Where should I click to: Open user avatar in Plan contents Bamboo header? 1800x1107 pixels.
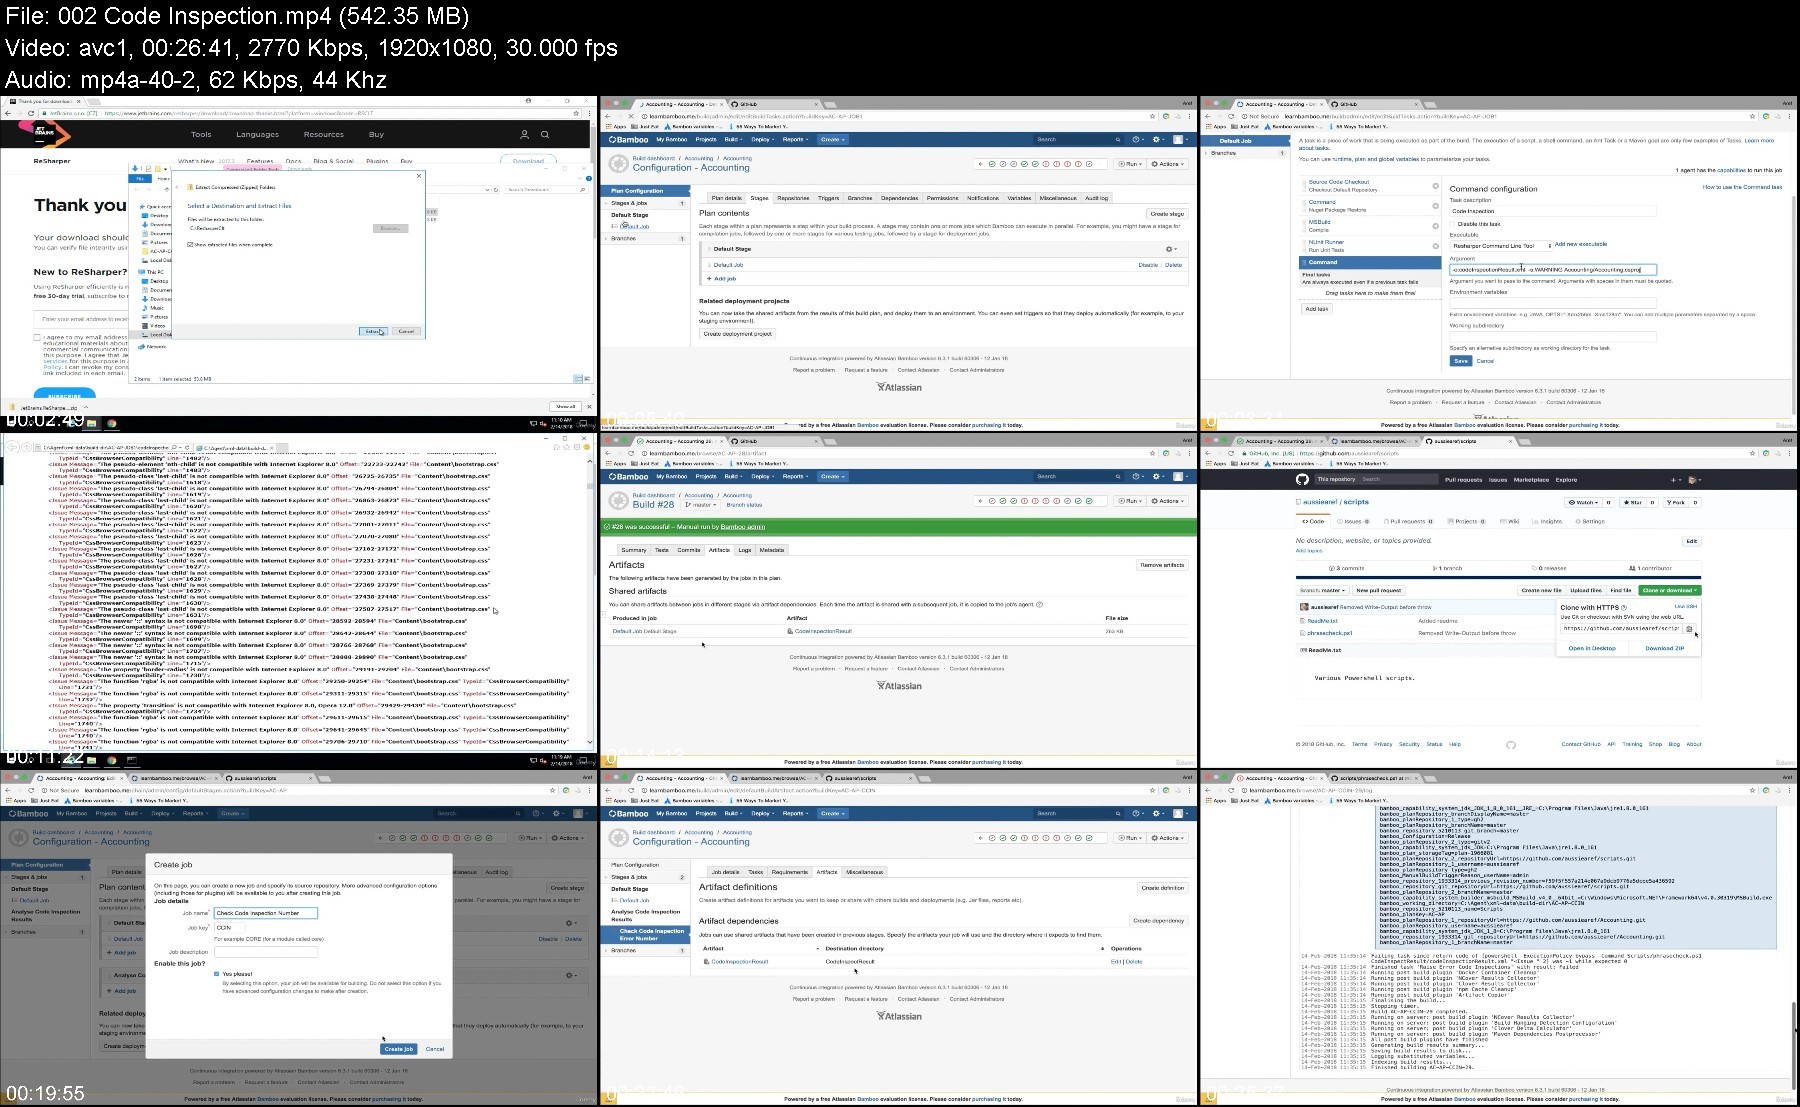tap(1178, 139)
